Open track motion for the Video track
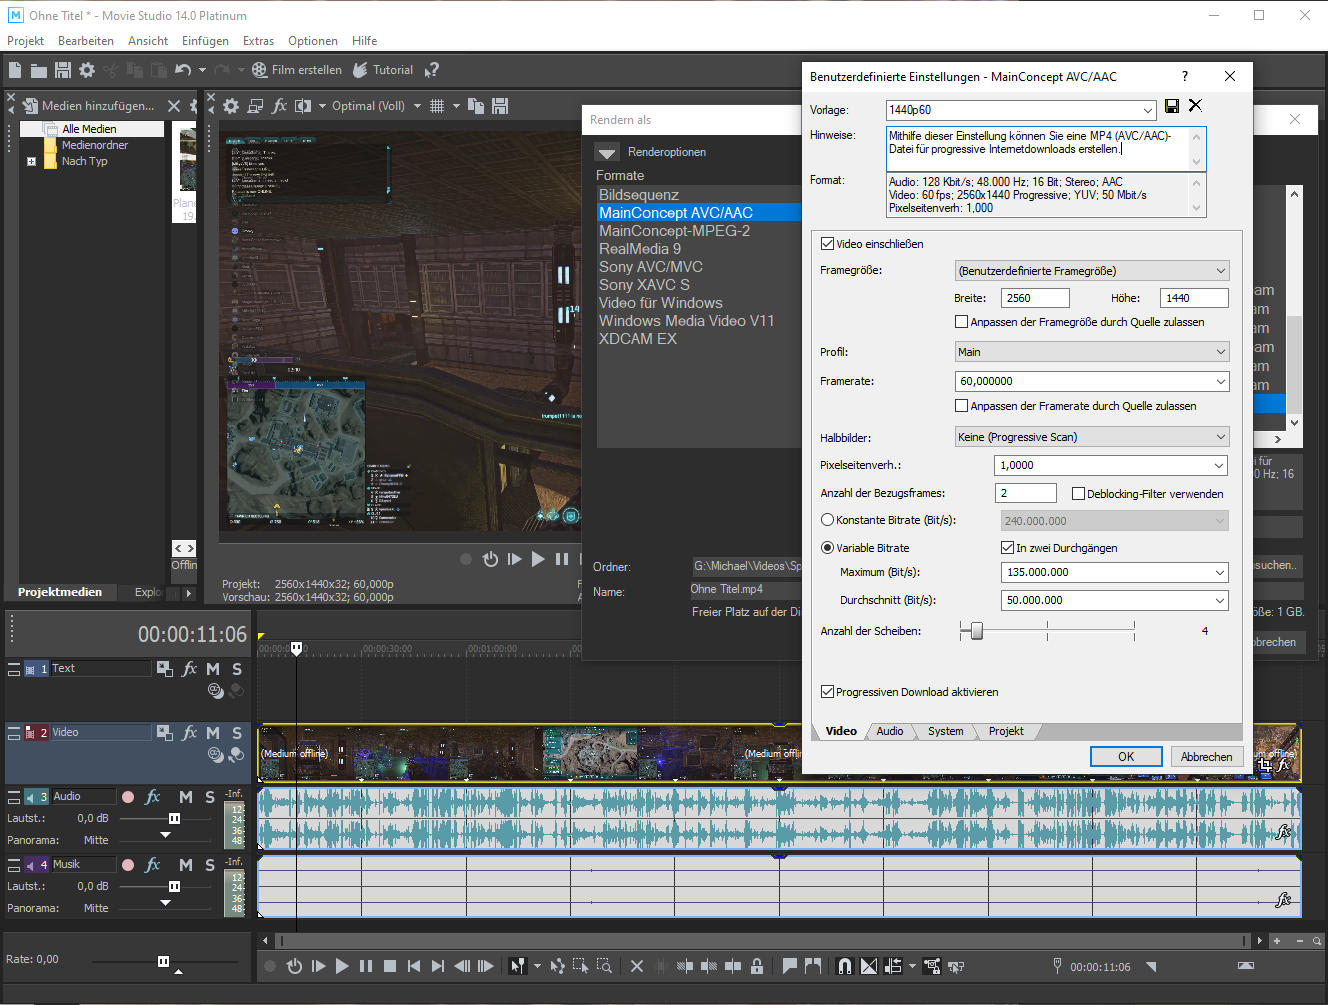Image resolution: width=1328 pixels, height=1005 pixels. click(x=165, y=732)
